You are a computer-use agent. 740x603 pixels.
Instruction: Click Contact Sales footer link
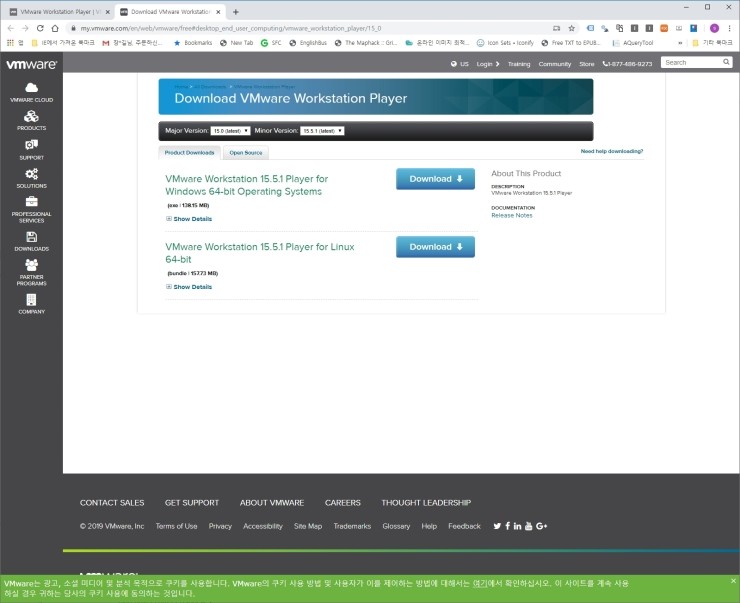112,503
